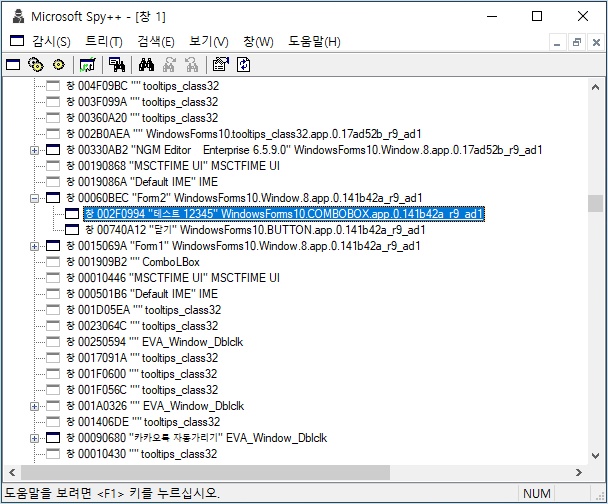Select row 0017091A tooltips_class32
This screenshot has width=608, height=504.
click(x=142, y=358)
